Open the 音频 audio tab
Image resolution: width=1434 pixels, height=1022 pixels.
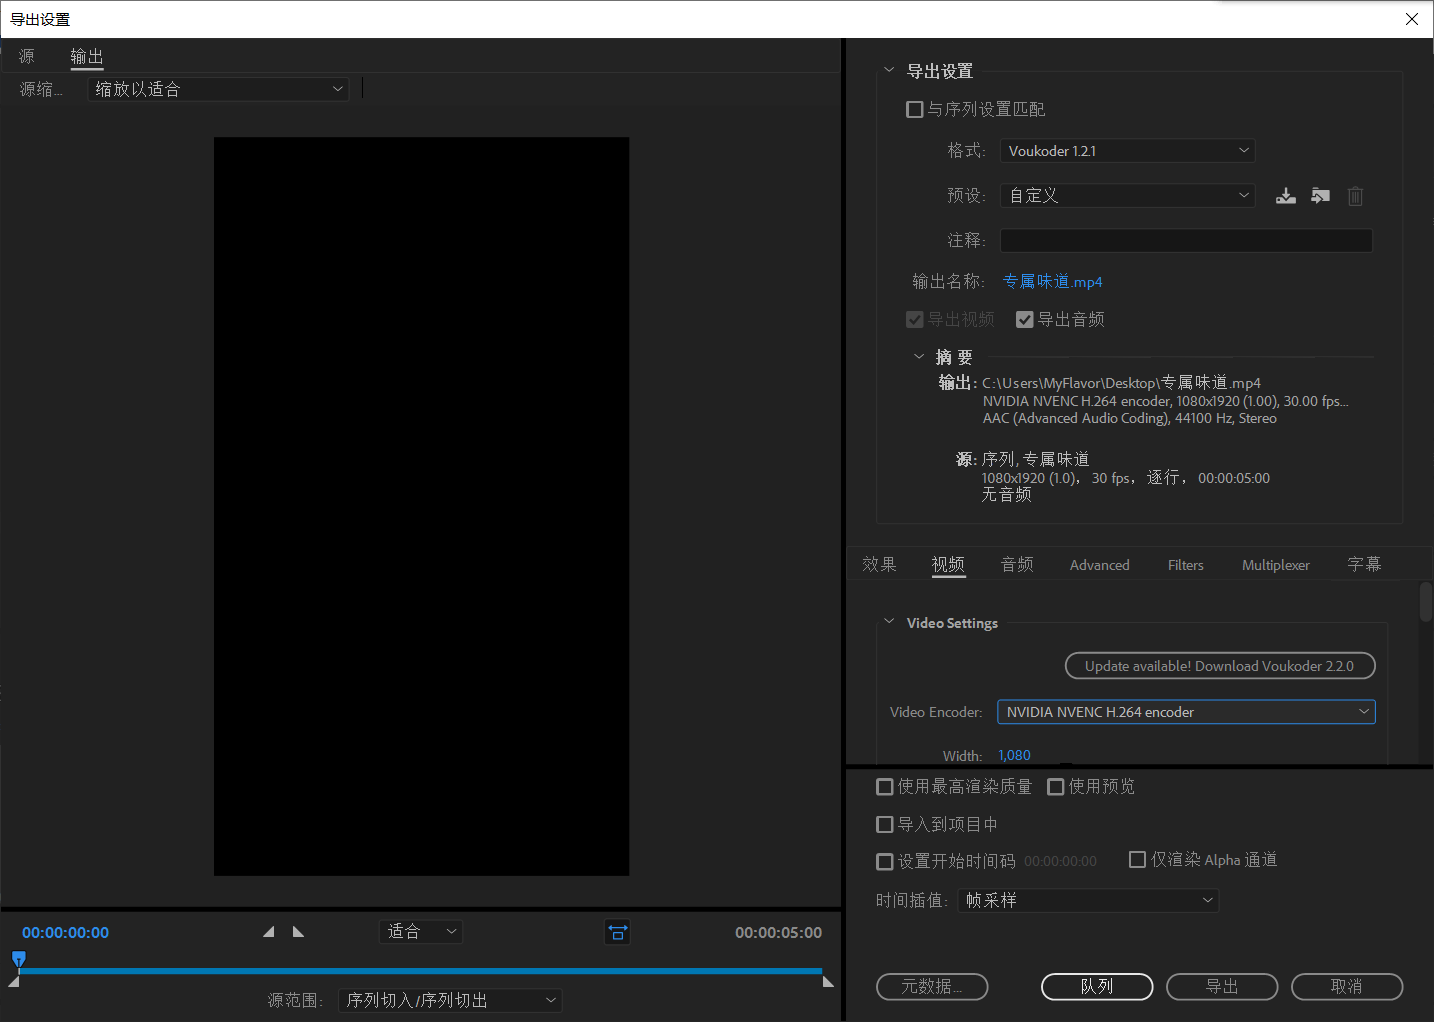(1017, 564)
